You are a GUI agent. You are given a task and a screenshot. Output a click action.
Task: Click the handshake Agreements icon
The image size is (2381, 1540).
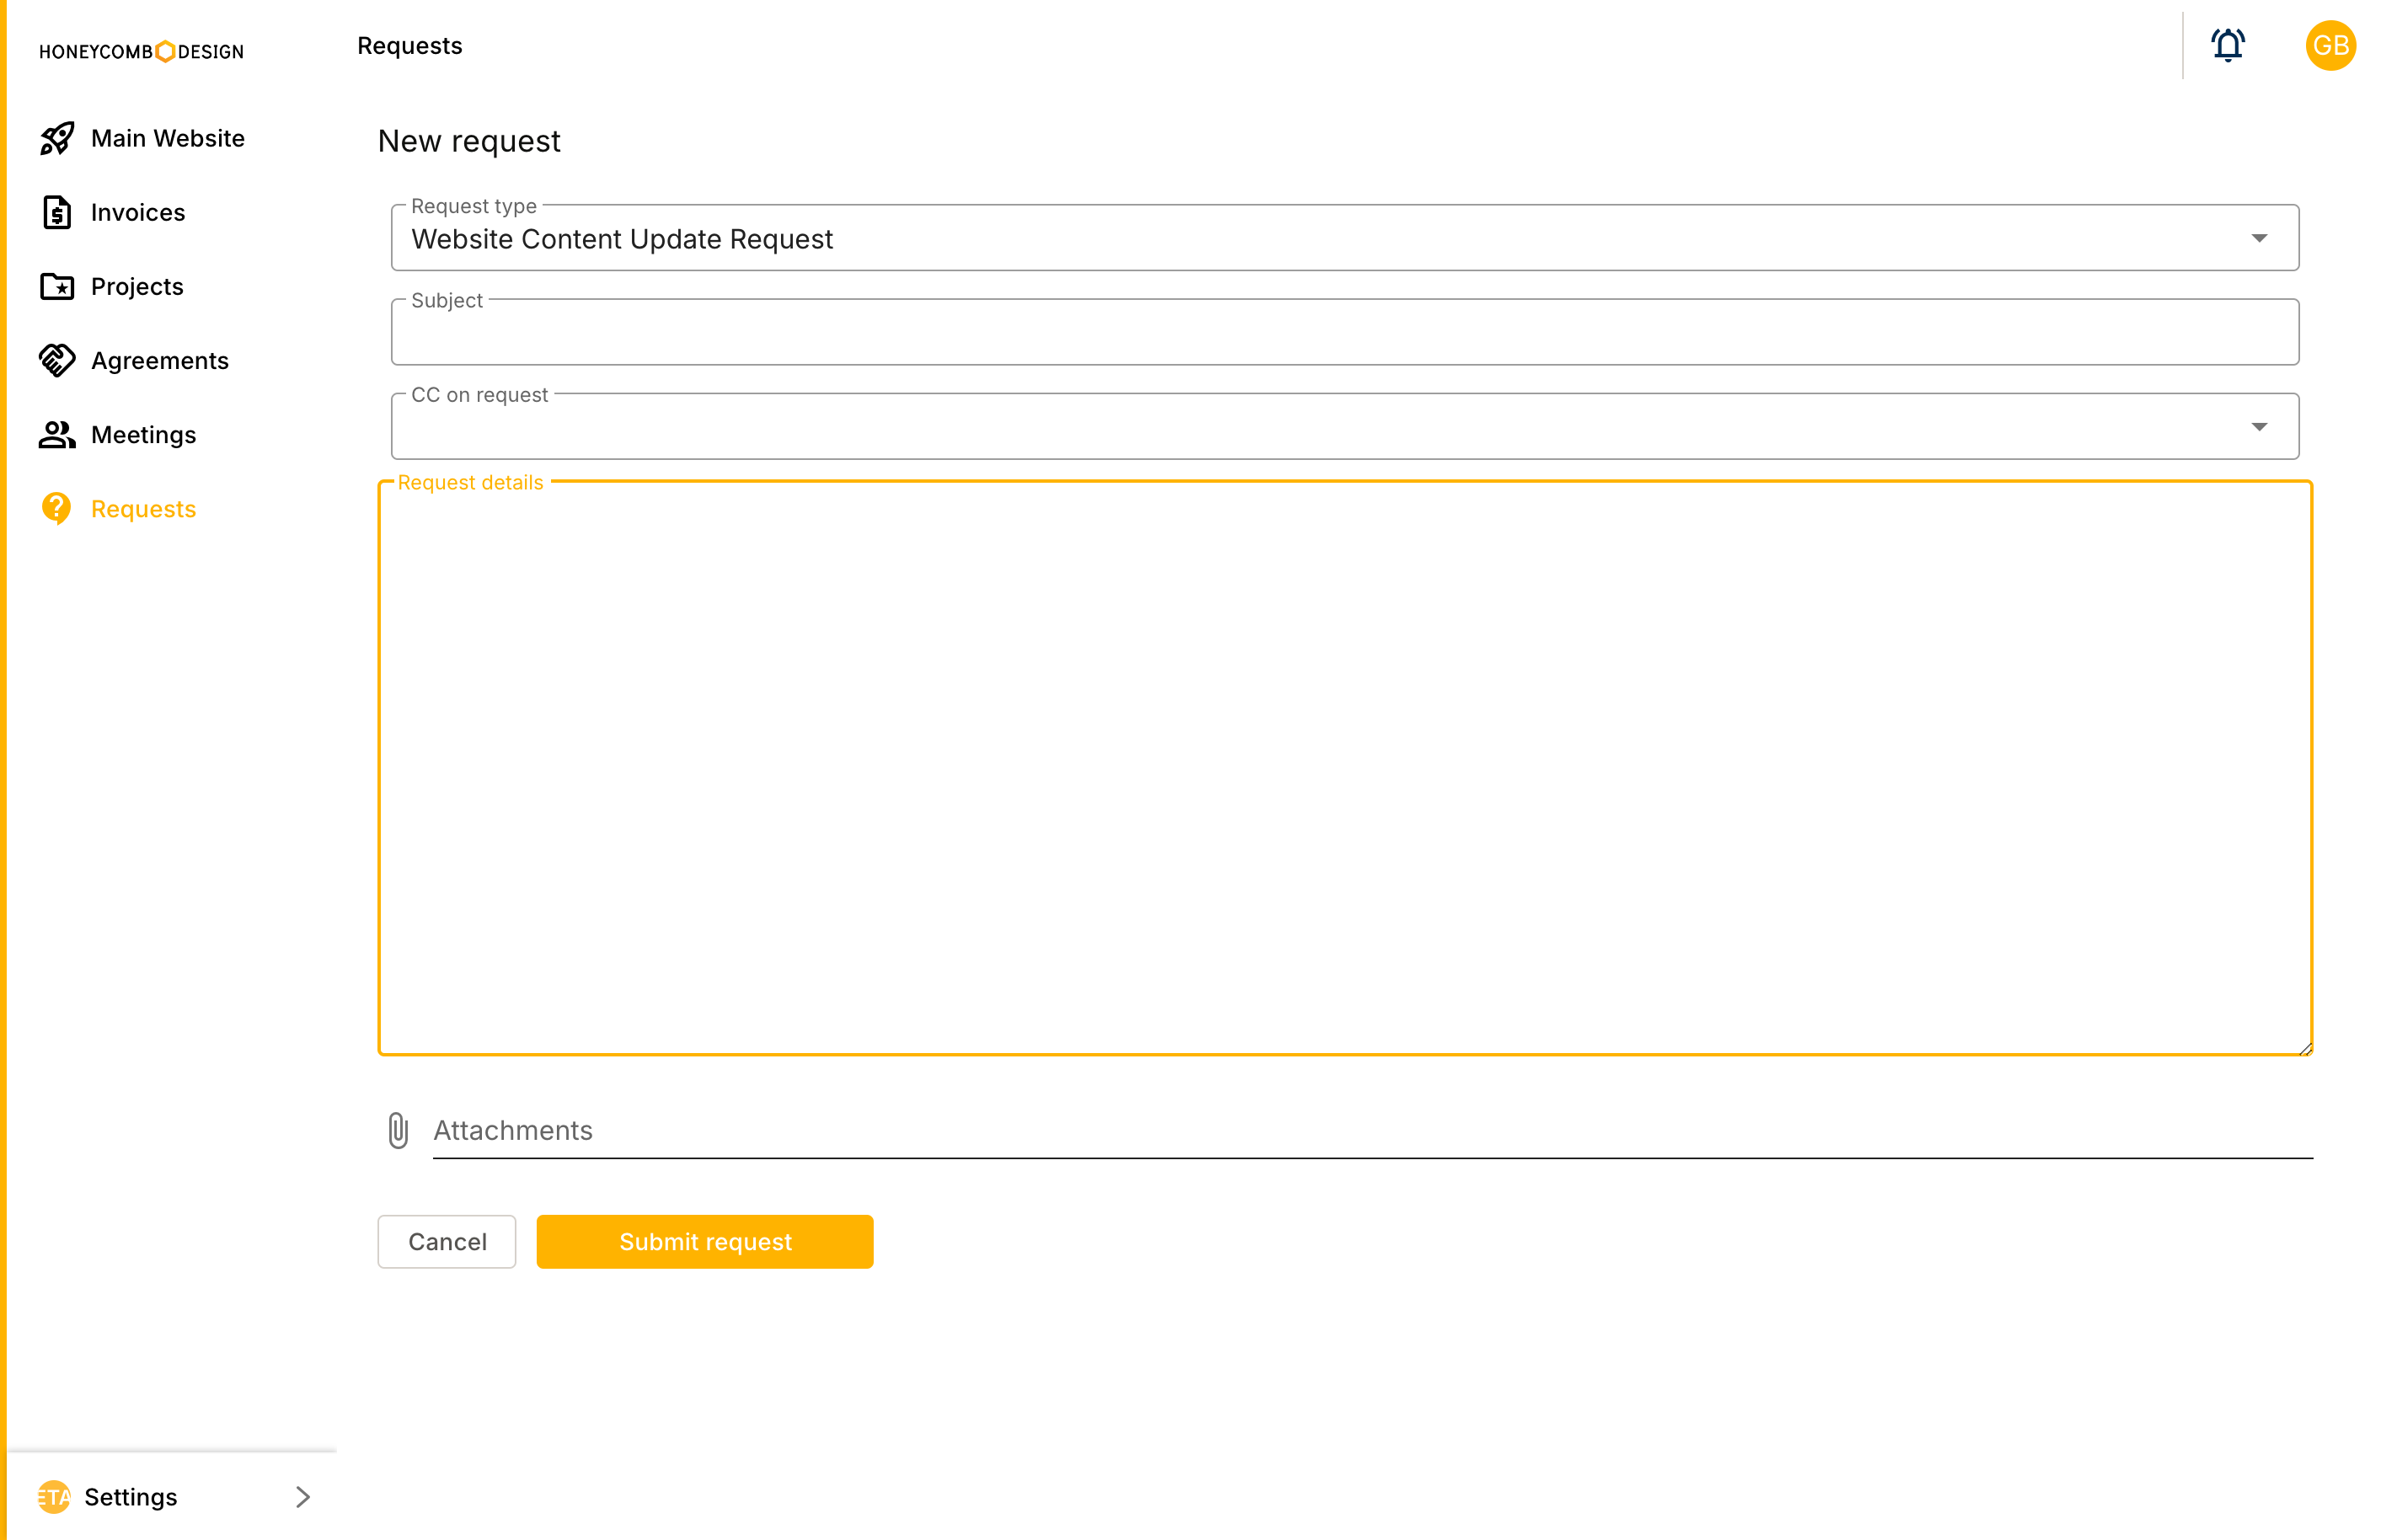pos(57,360)
